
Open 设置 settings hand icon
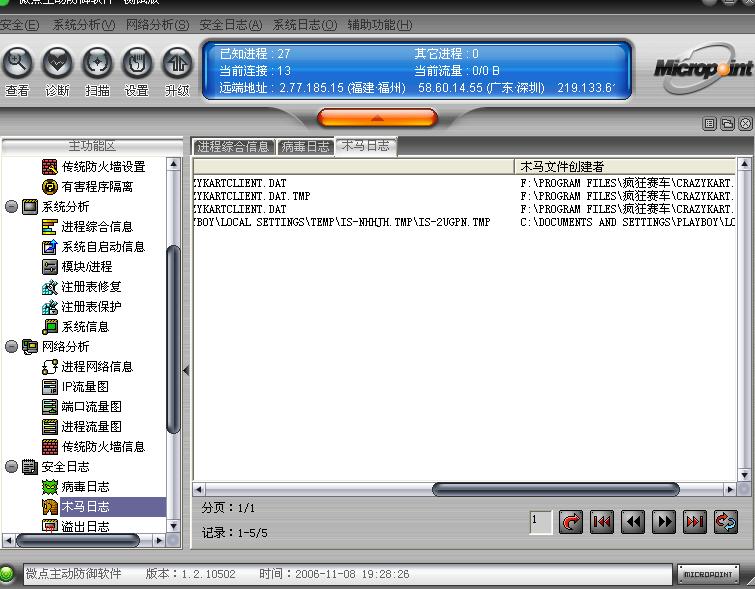[x=137, y=63]
